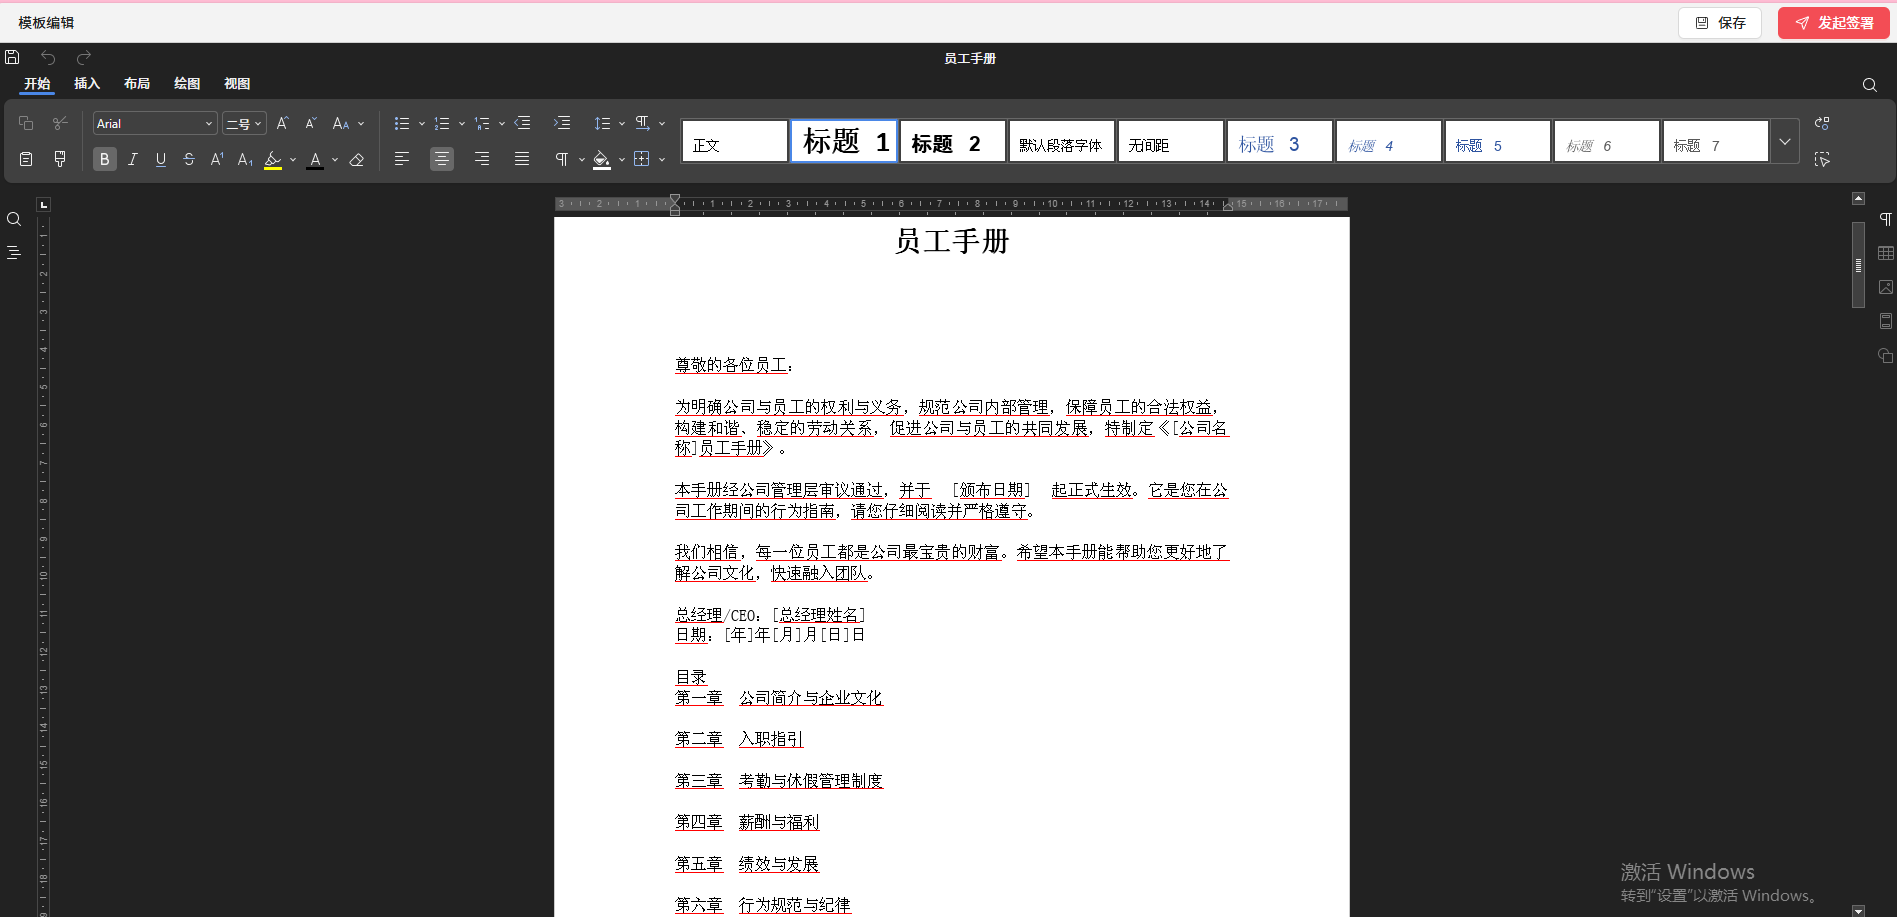Toggle italic formatting
The height and width of the screenshot is (917, 1897).
[133, 159]
